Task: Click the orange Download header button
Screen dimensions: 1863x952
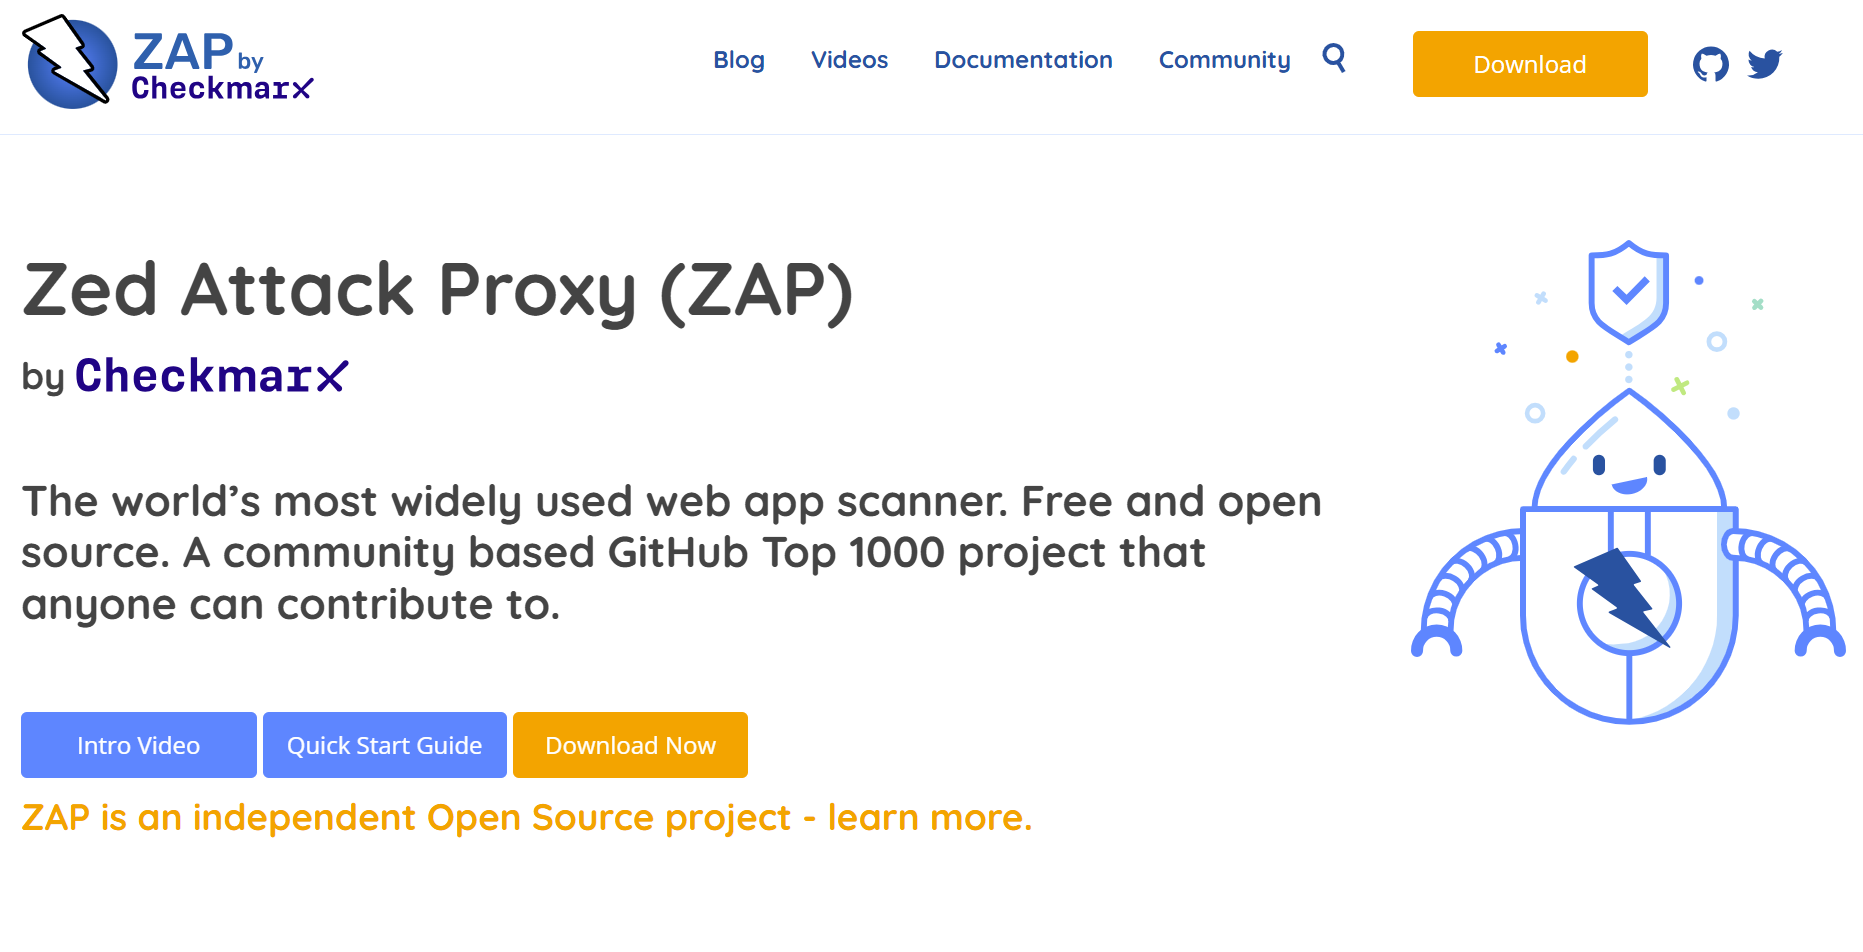Action: point(1529,64)
